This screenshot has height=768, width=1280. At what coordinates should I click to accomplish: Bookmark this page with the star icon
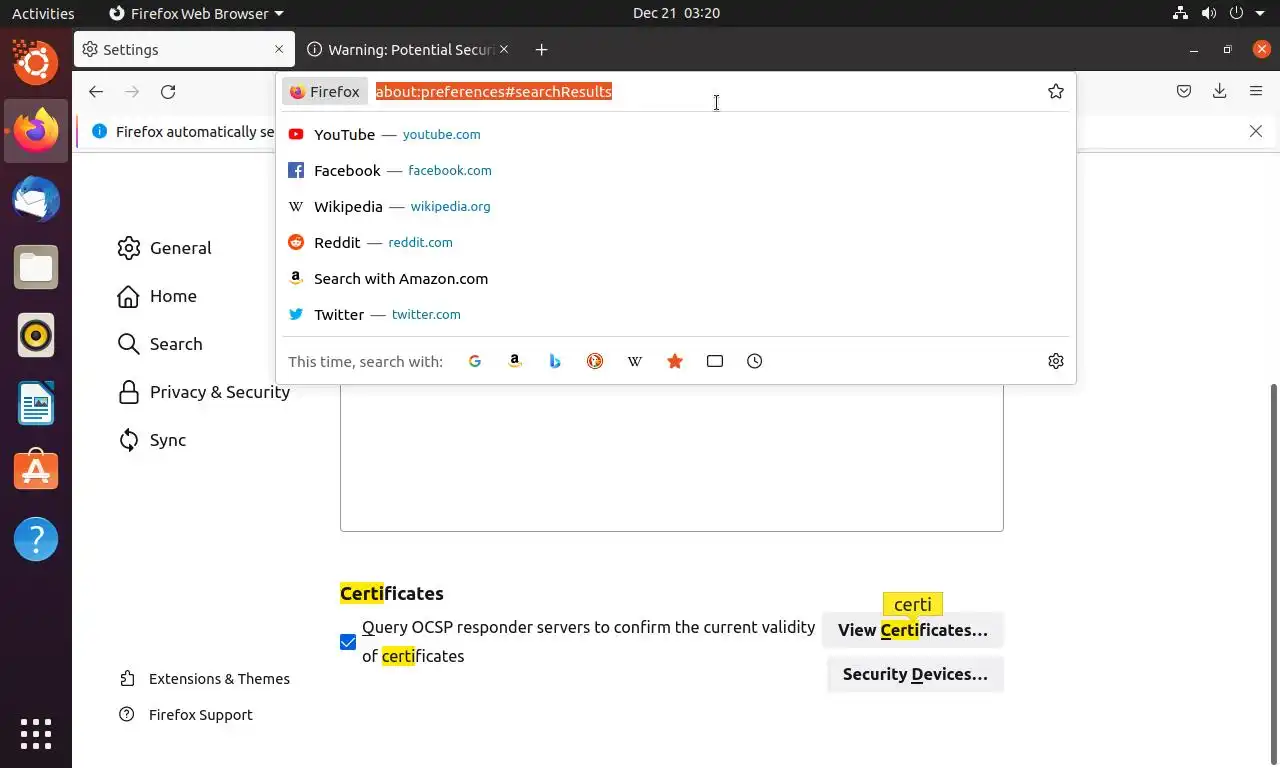(1056, 91)
